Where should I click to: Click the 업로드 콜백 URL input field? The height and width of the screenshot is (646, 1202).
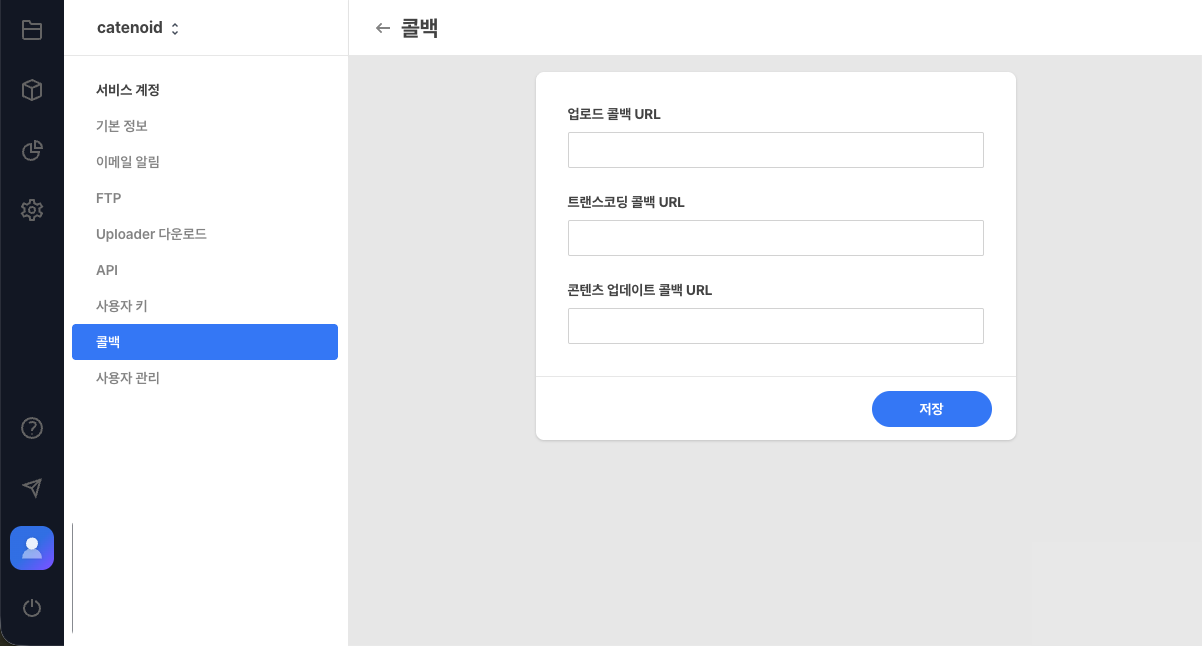[x=775, y=149]
